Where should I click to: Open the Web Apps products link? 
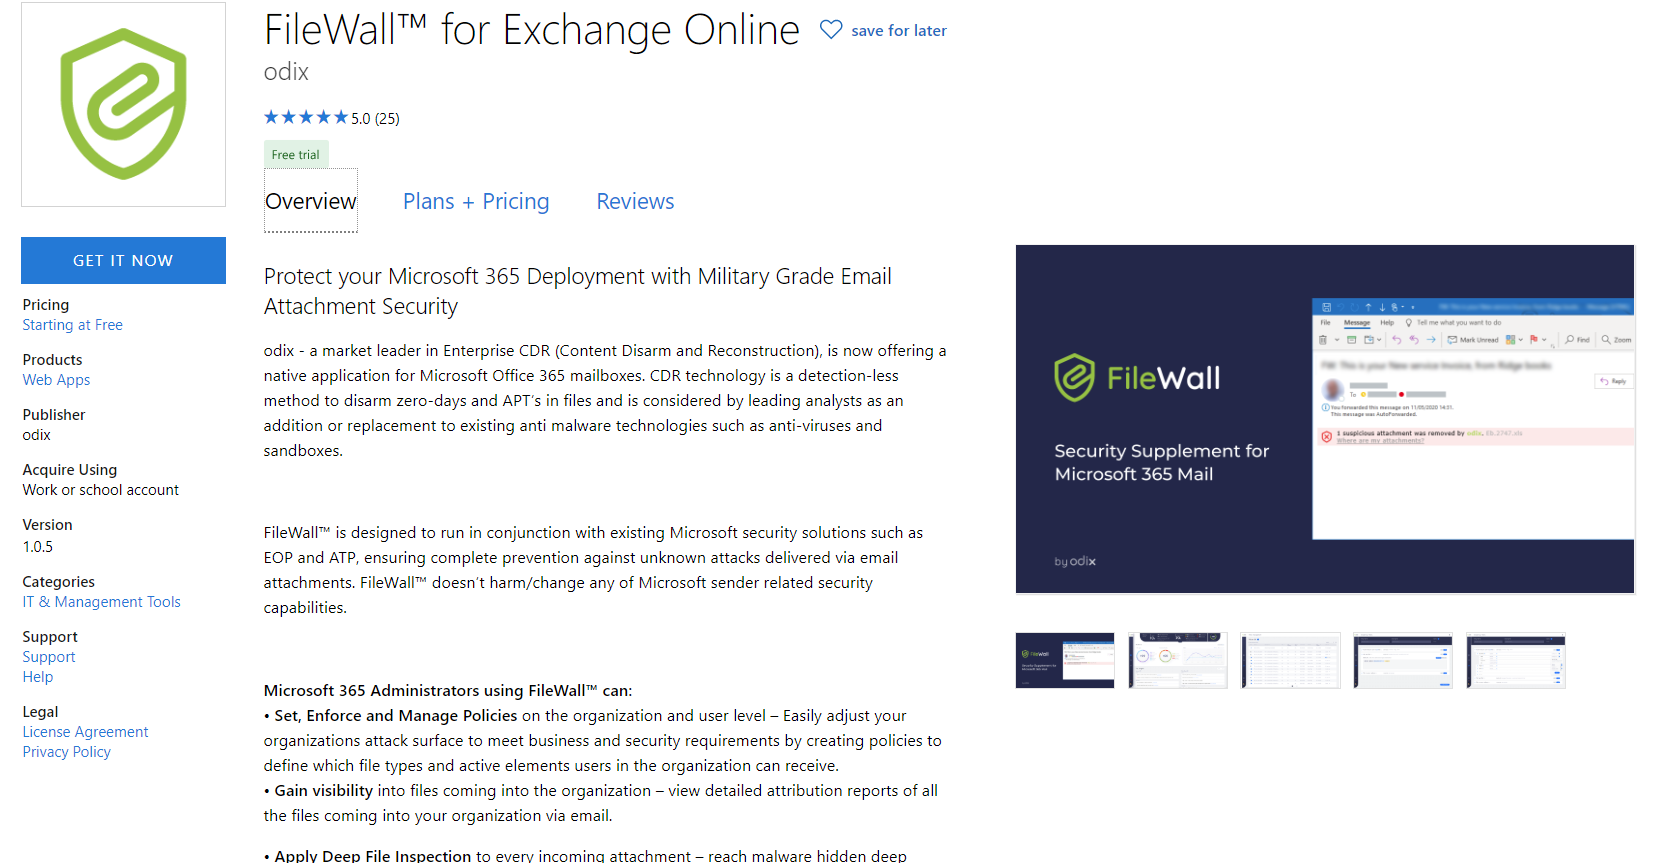coord(56,380)
